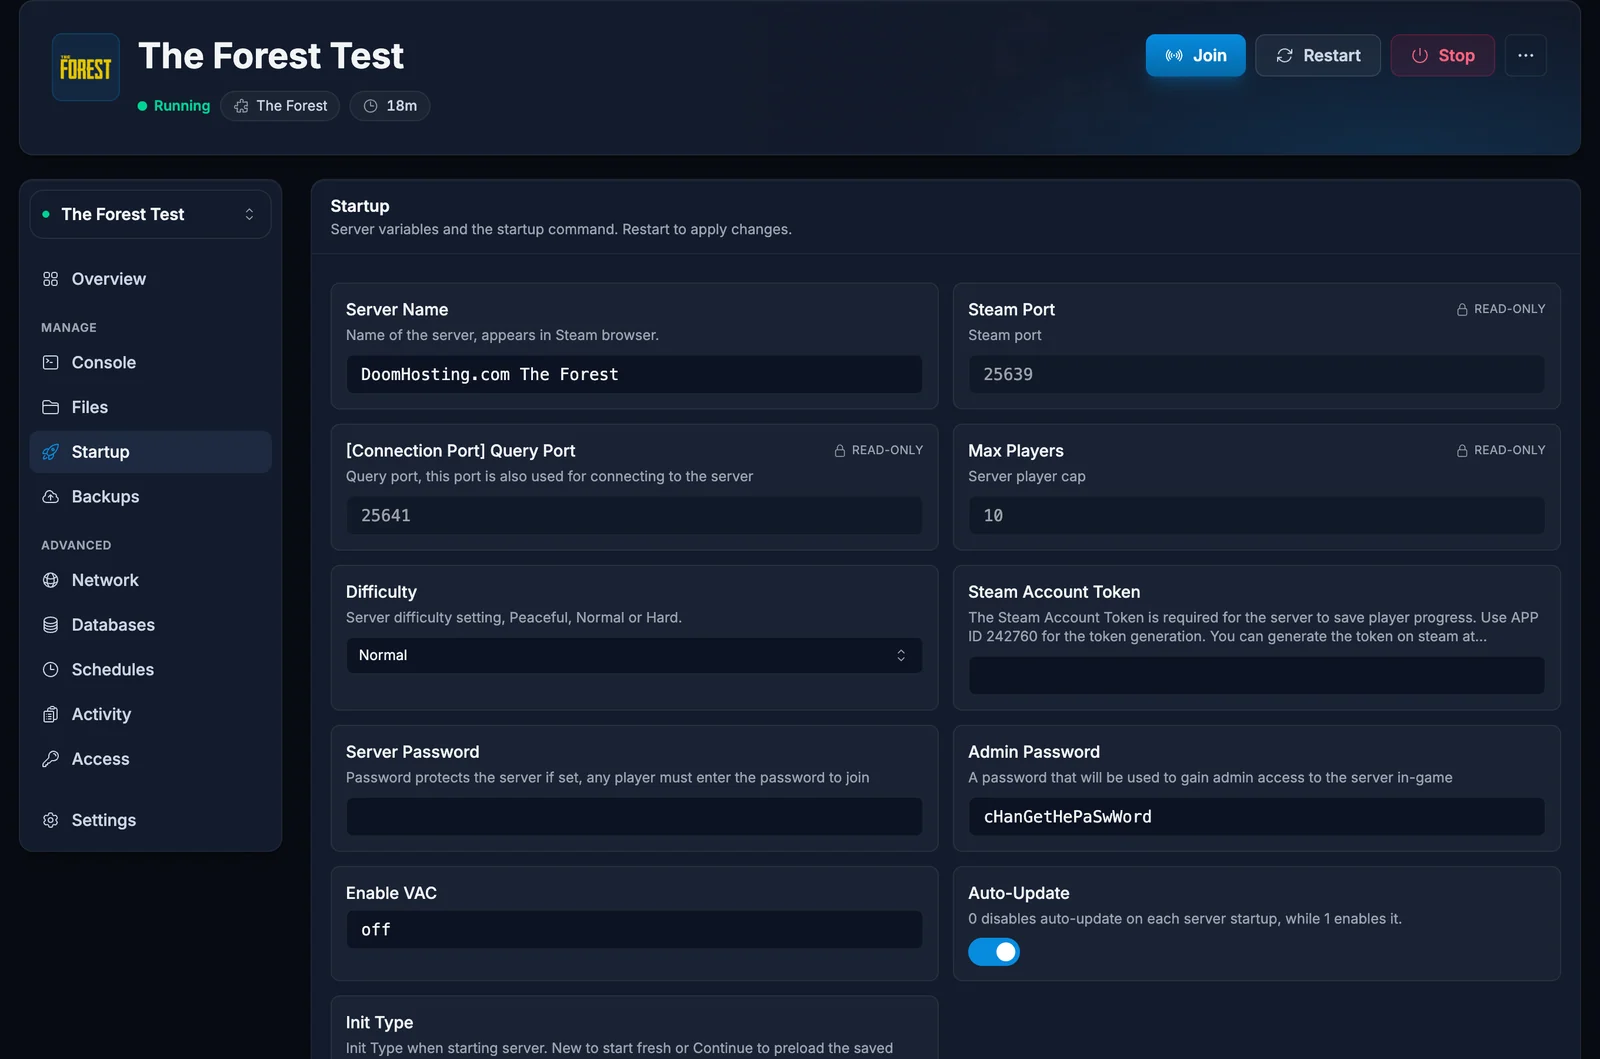
Task: Click The Forest game logo thumbnail
Action: pos(86,67)
